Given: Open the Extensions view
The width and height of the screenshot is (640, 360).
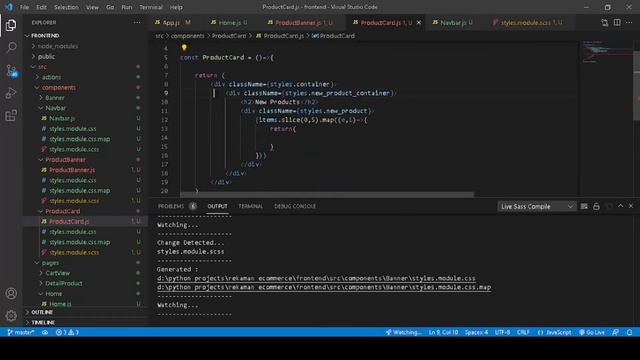Looking at the screenshot, I should pyautogui.click(x=11, y=116).
